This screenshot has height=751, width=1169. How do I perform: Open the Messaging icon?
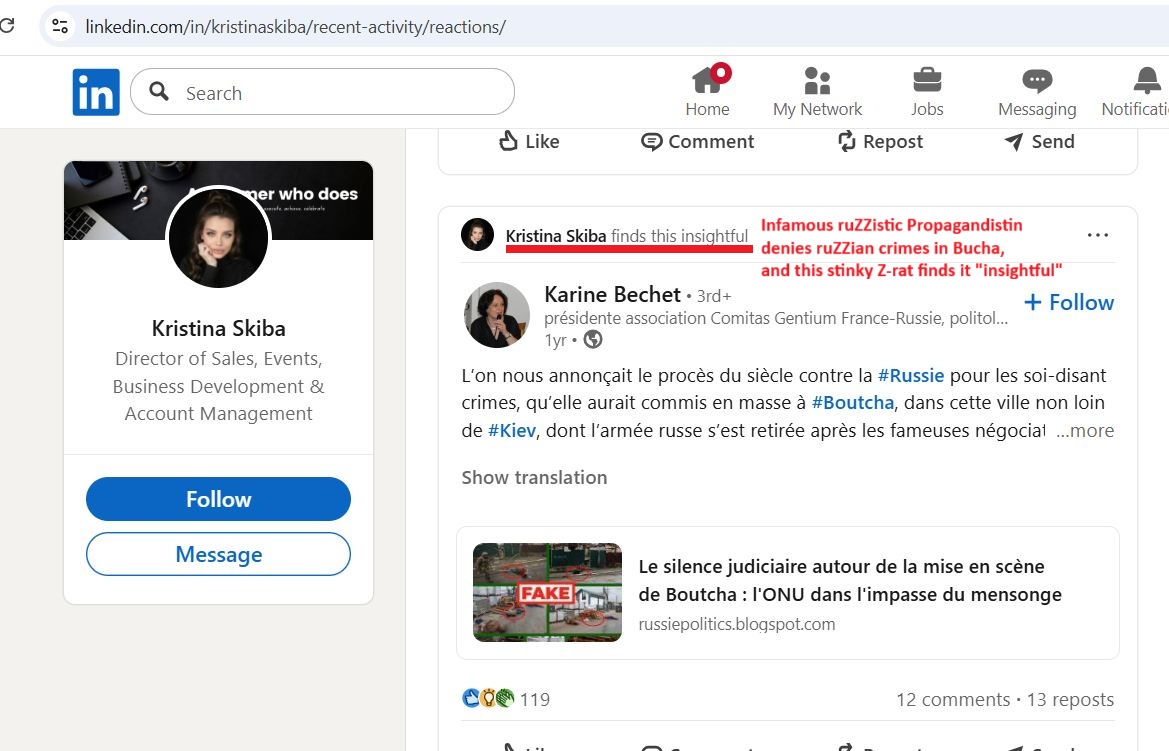1037,80
